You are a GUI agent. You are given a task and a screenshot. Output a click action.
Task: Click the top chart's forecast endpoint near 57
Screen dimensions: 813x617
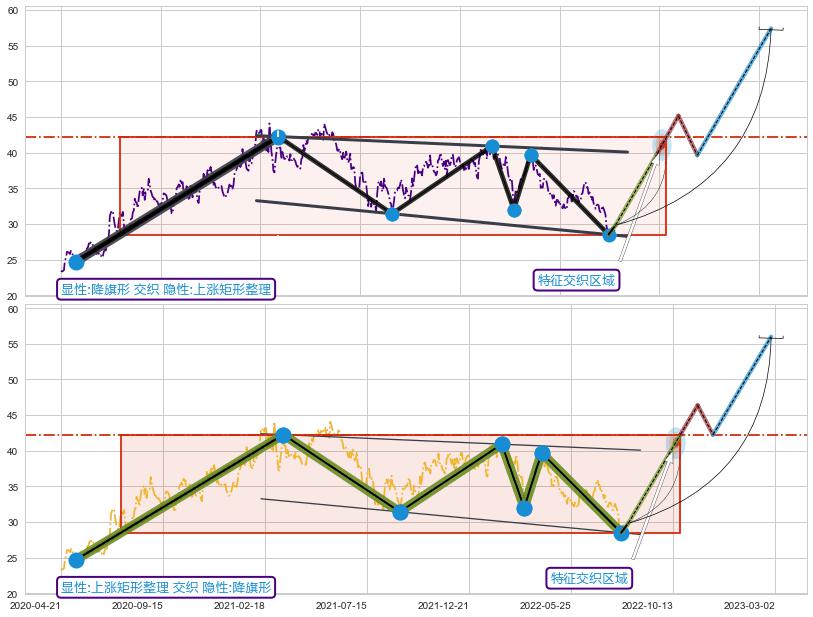(x=770, y=29)
